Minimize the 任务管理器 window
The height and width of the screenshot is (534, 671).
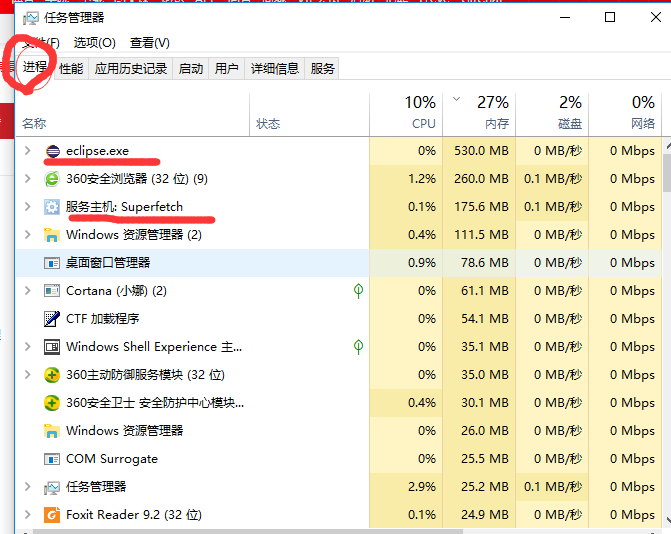pos(565,18)
